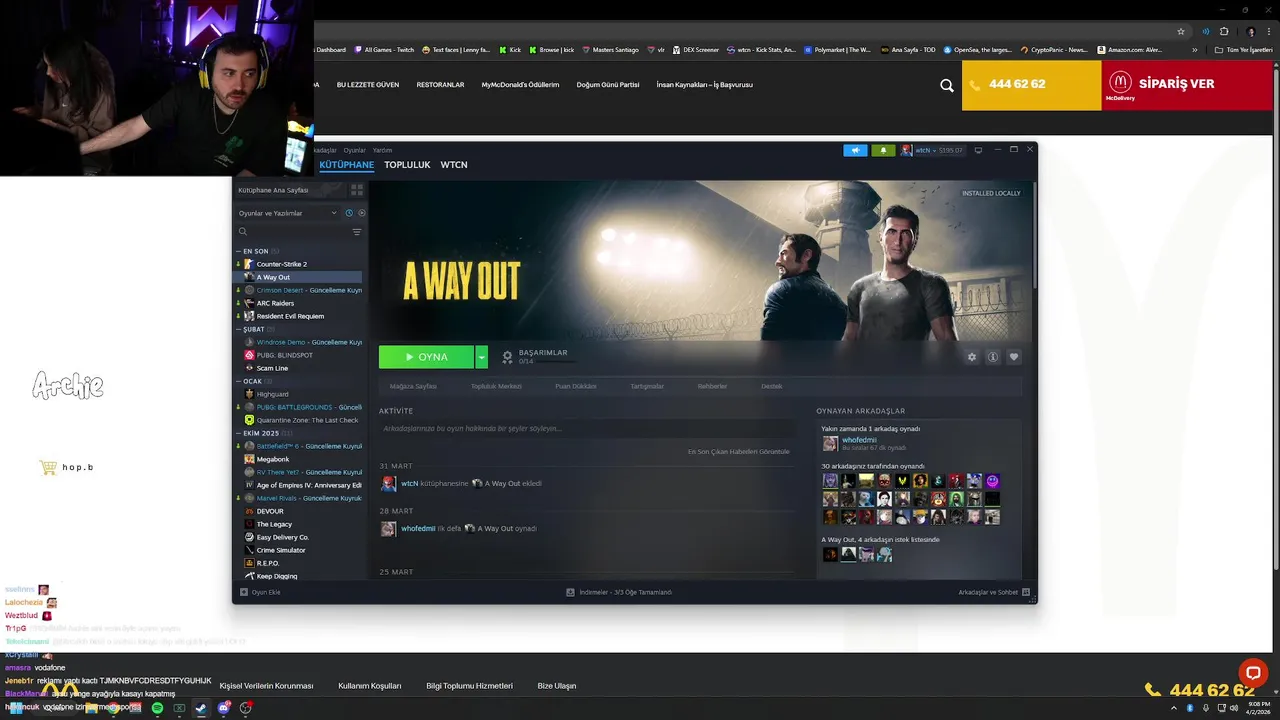Select Crime Simulator in the library

pyautogui.click(x=281, y=550)
